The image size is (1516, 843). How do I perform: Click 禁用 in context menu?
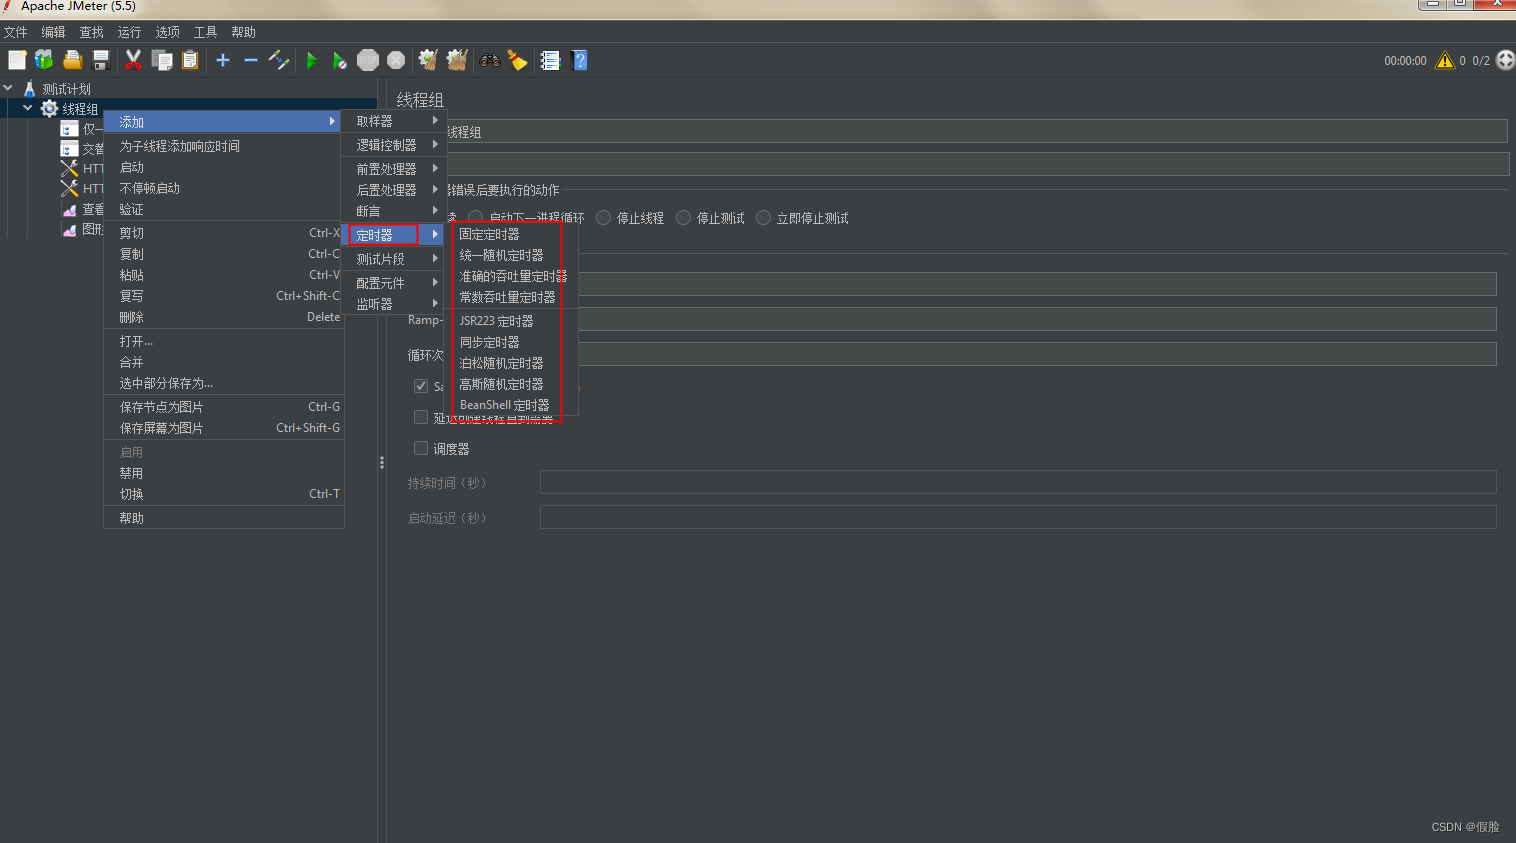click(x=224, y=473)
